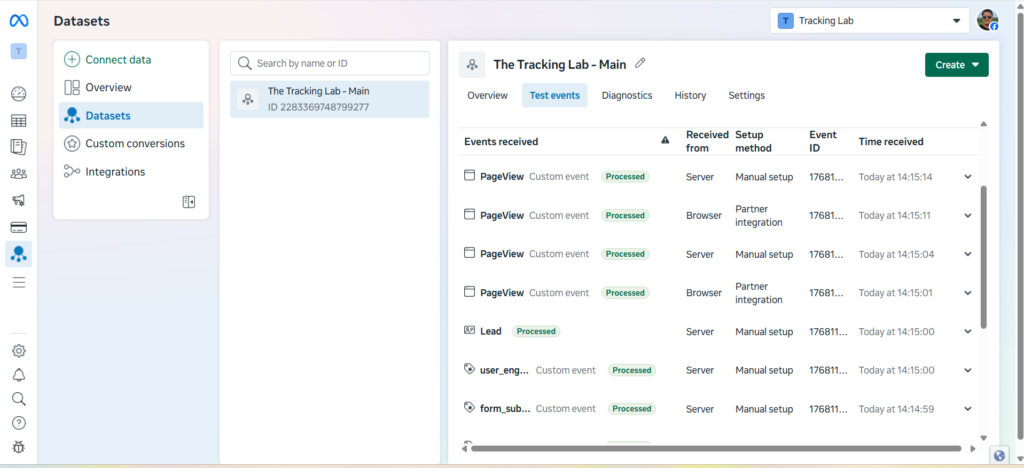Open the Tracking Lab account dropdown
1024x468 pixels.
click(x=869, y=21)
